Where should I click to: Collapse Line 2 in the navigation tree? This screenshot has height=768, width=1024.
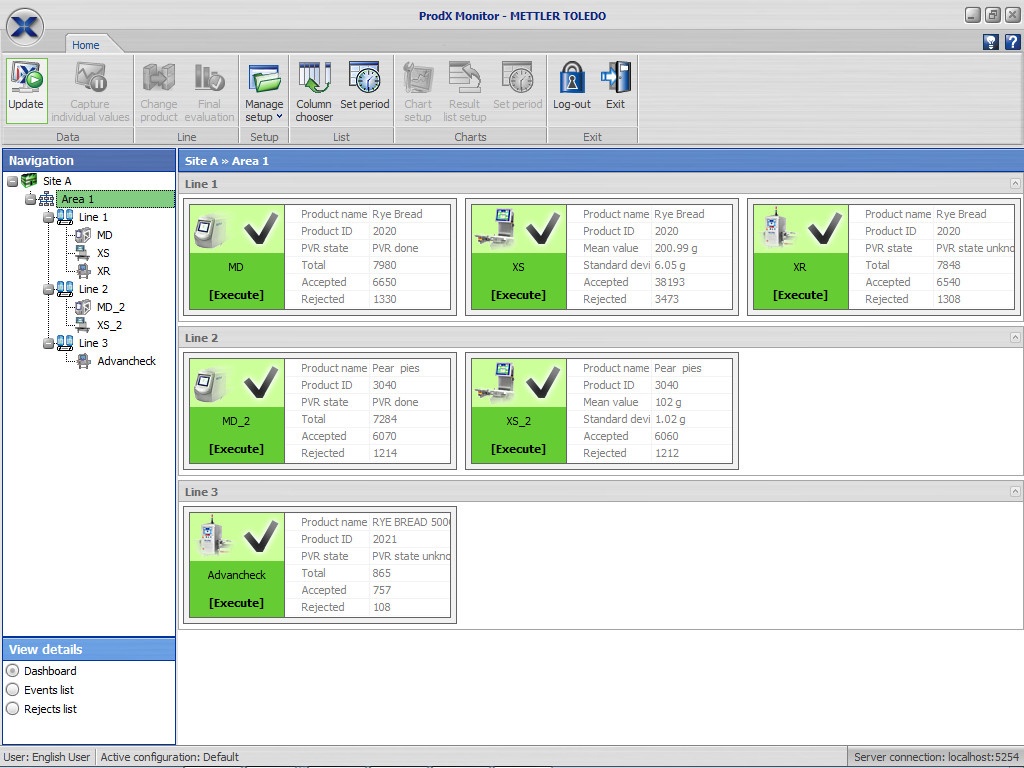click(x=49, y=289)
